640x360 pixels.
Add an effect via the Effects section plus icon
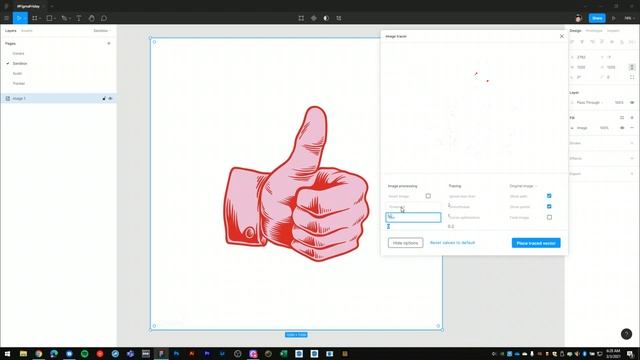click(x=632, y=158)
